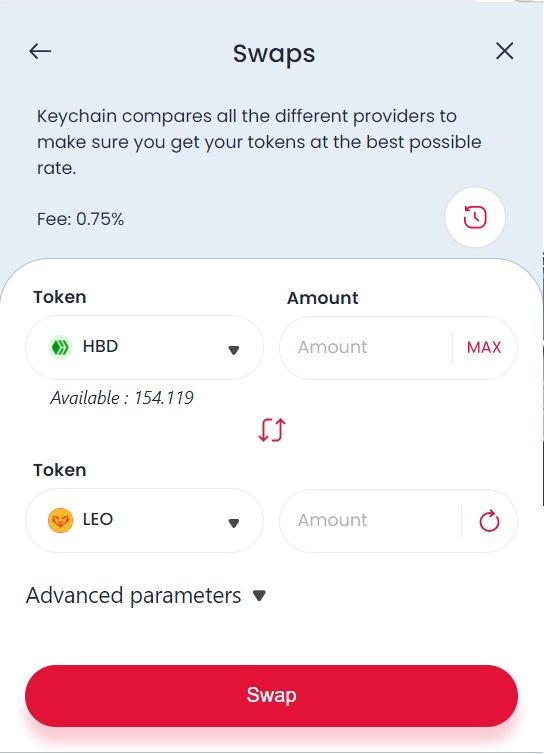Select the LEO token selector box
Viewport: 544px width, 754px height.
pos(144,520)
